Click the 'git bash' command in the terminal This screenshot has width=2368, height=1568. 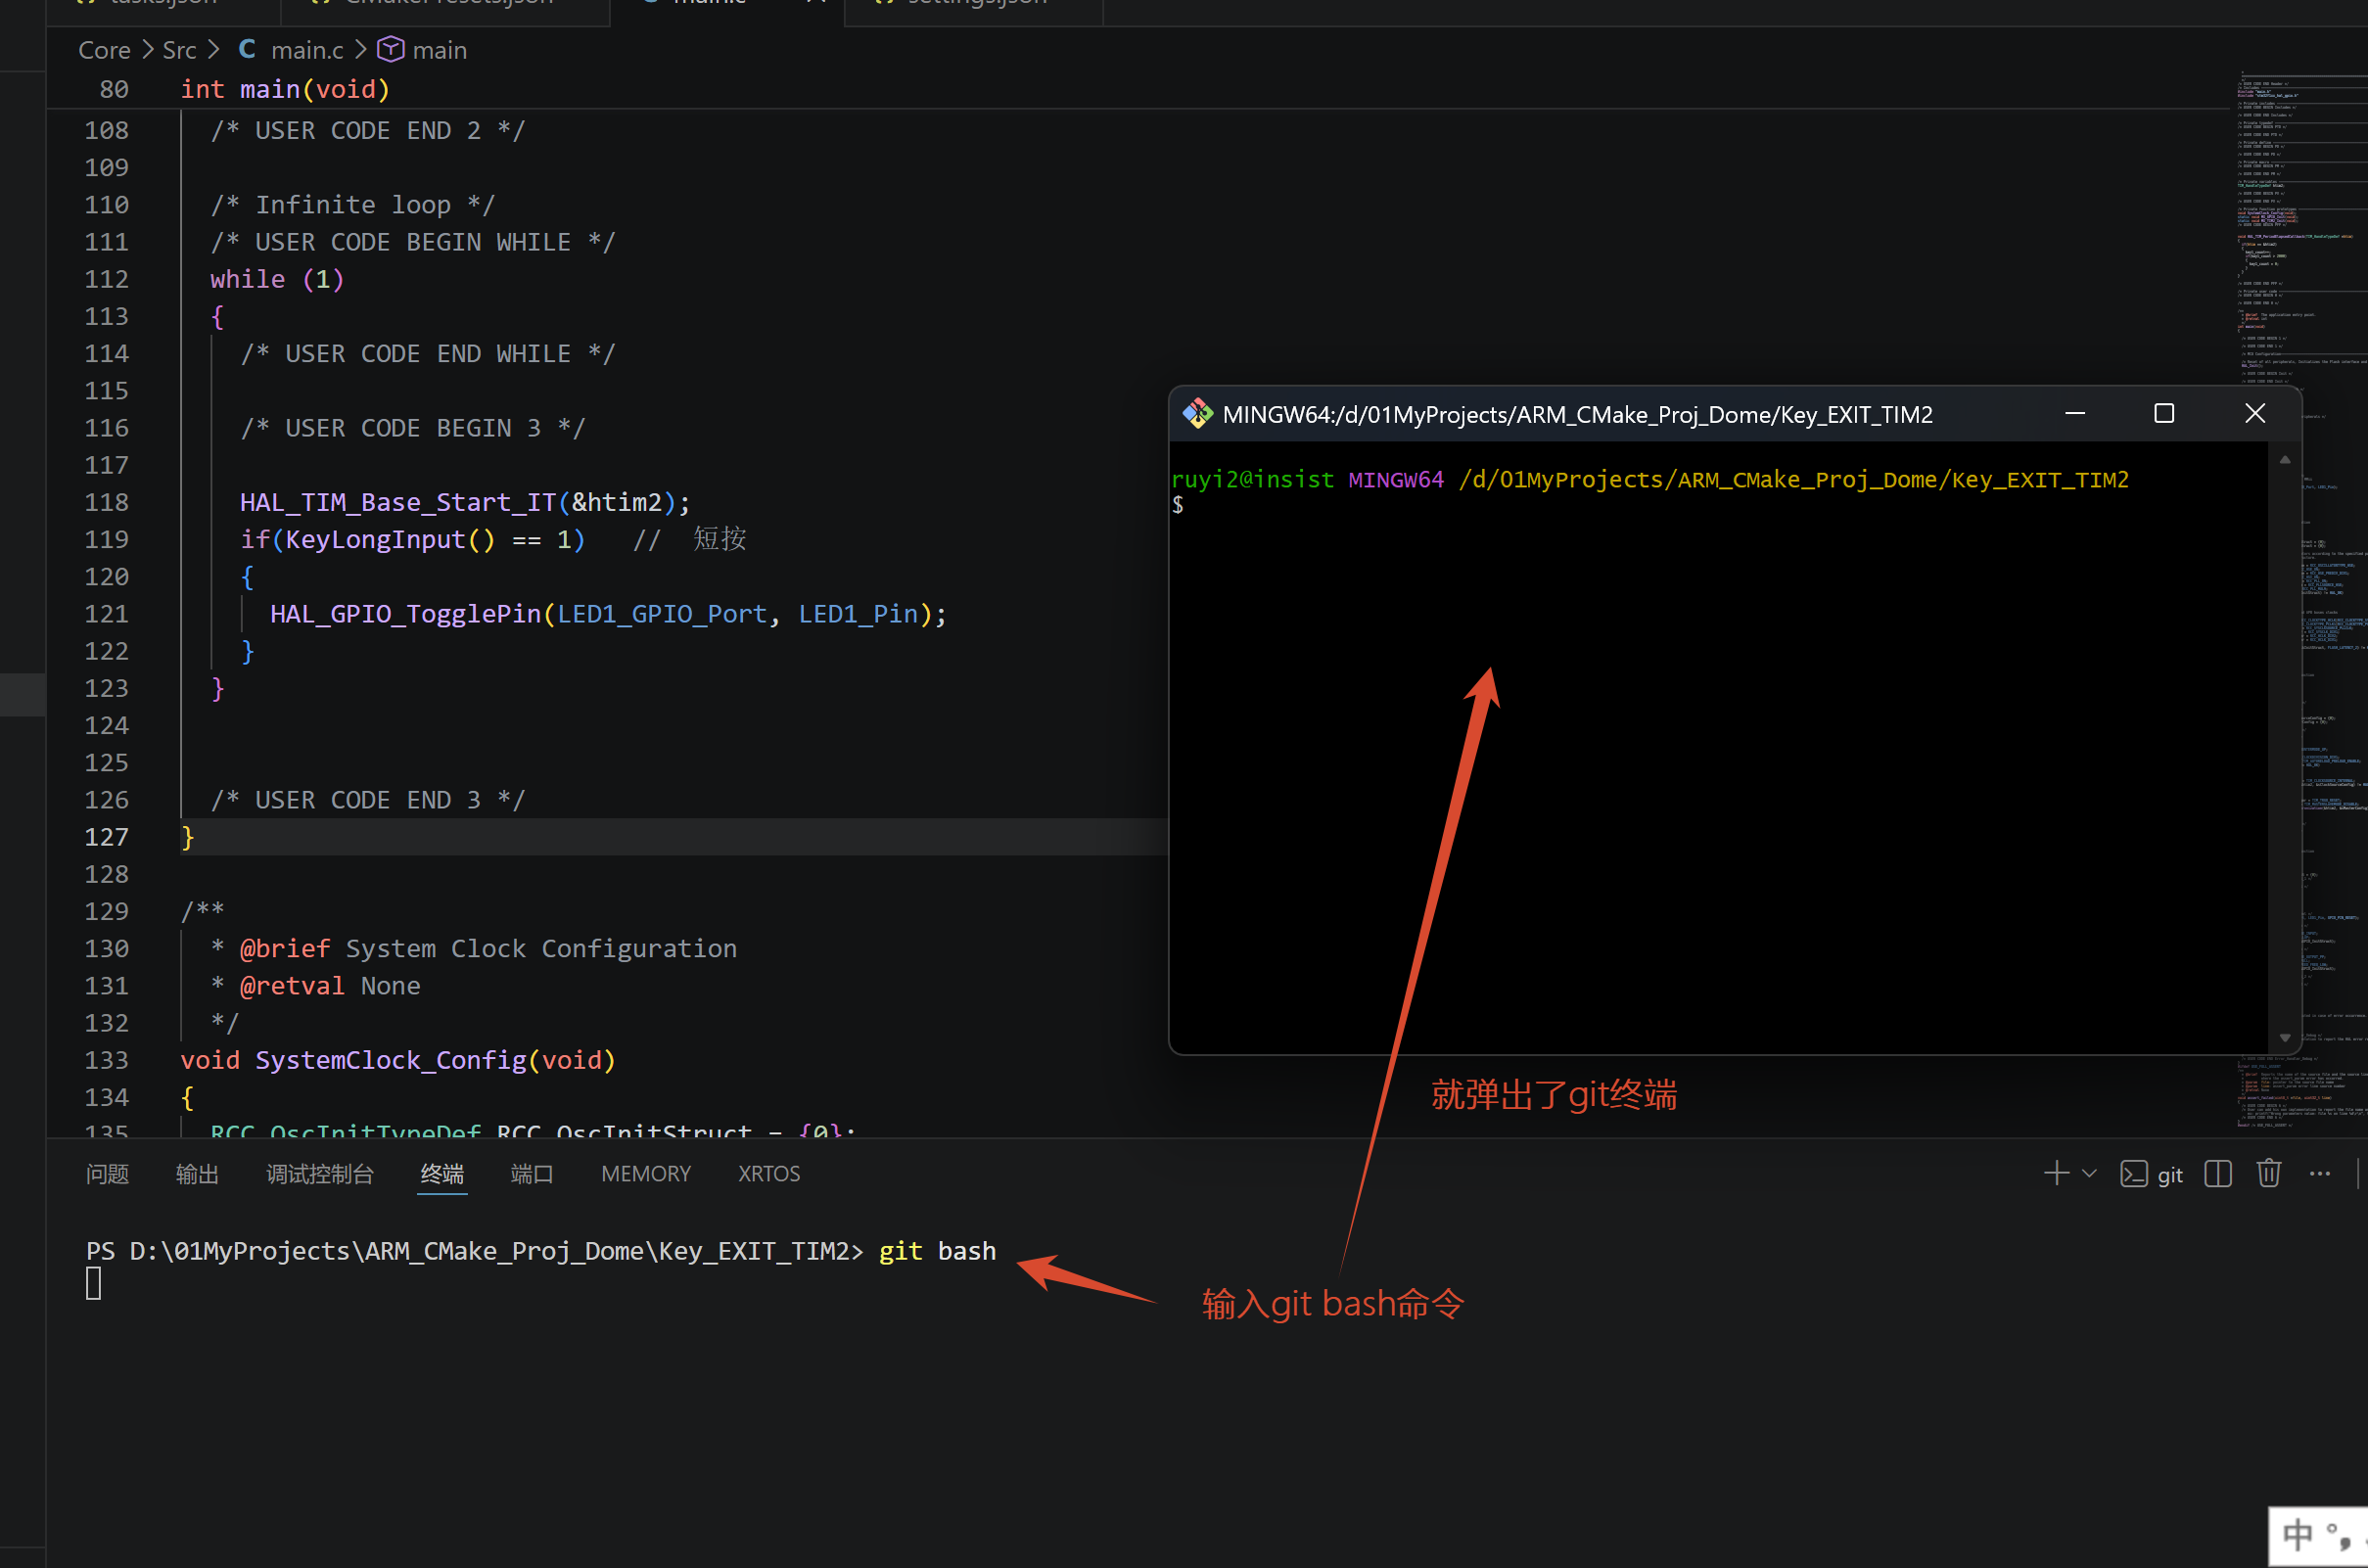(x=937, y=1251)
